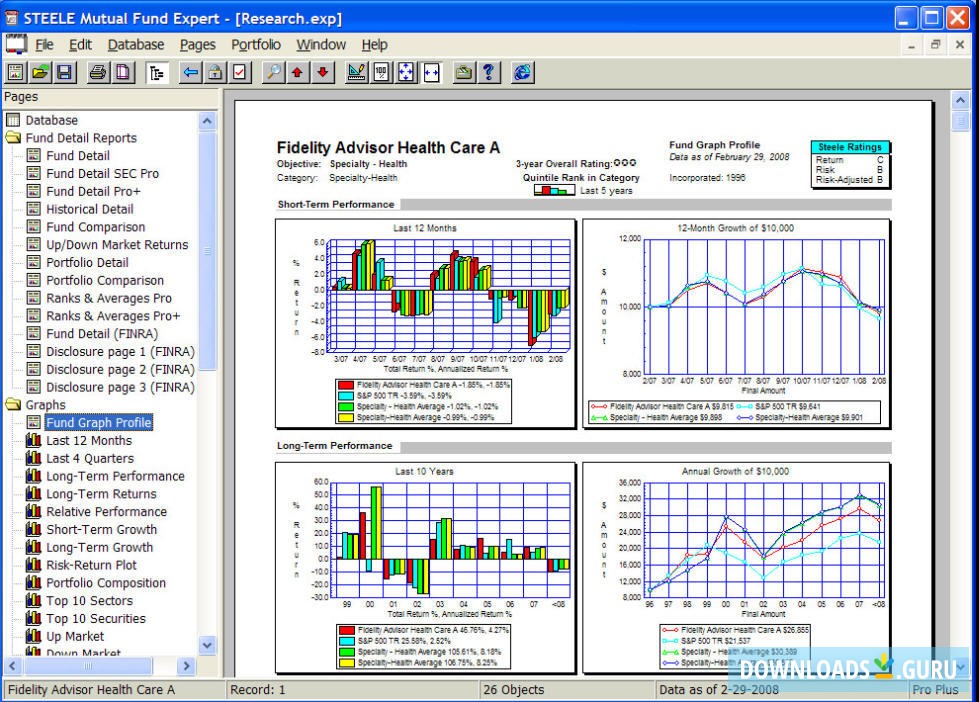Open the Pages menu
979x702 pixels.
(x=197, y=45)
